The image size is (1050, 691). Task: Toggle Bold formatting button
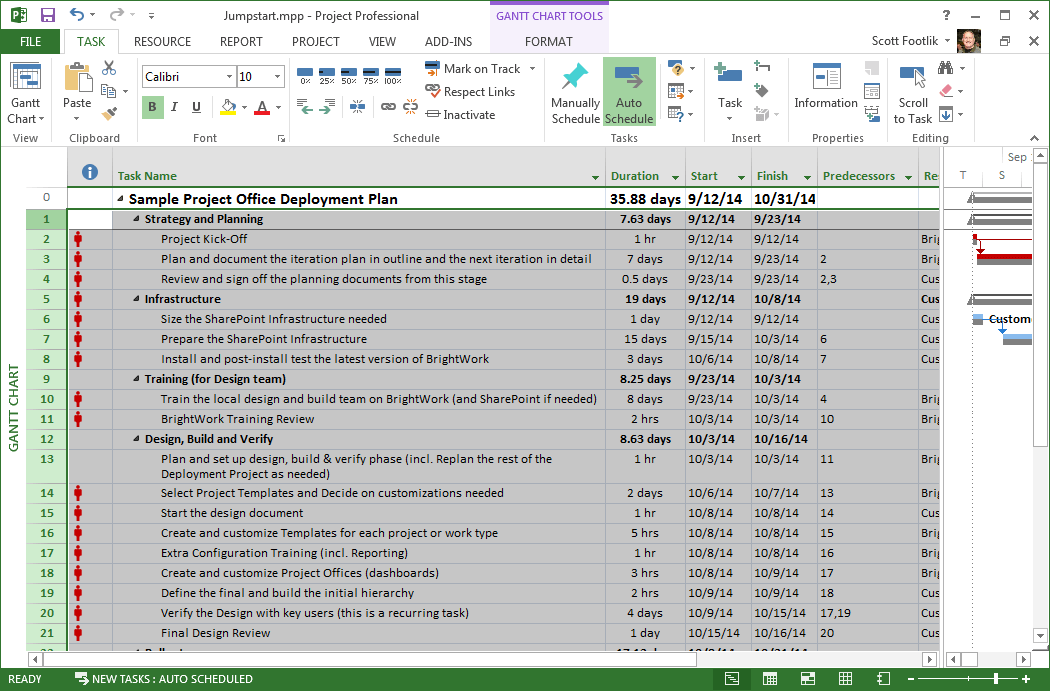tap(153, 107)
